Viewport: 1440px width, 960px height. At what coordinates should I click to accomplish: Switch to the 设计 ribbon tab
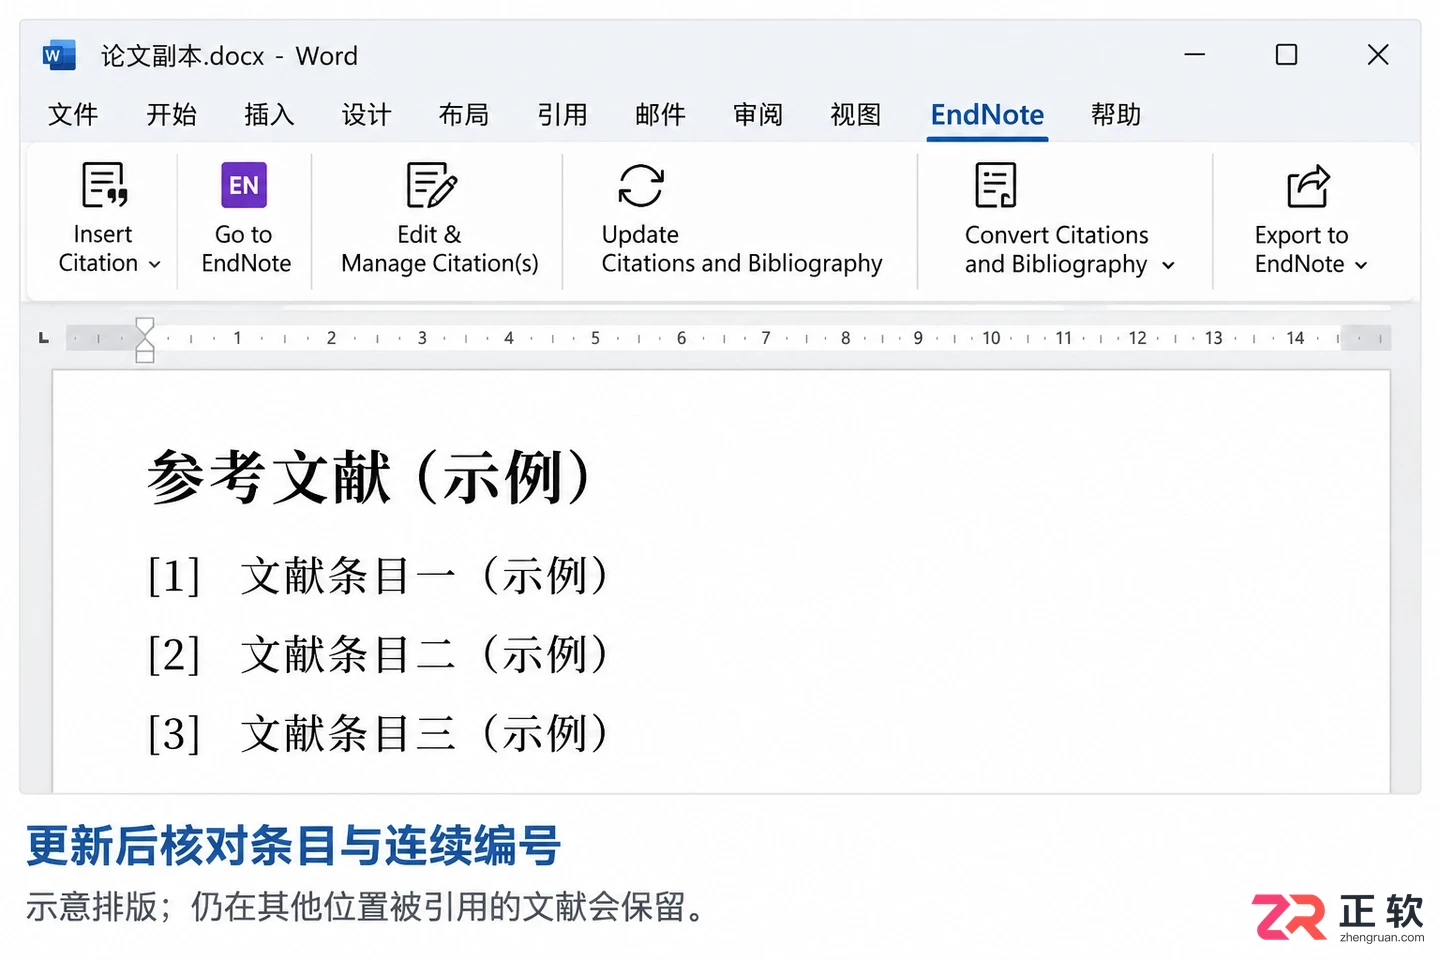(x=366, y=115)
